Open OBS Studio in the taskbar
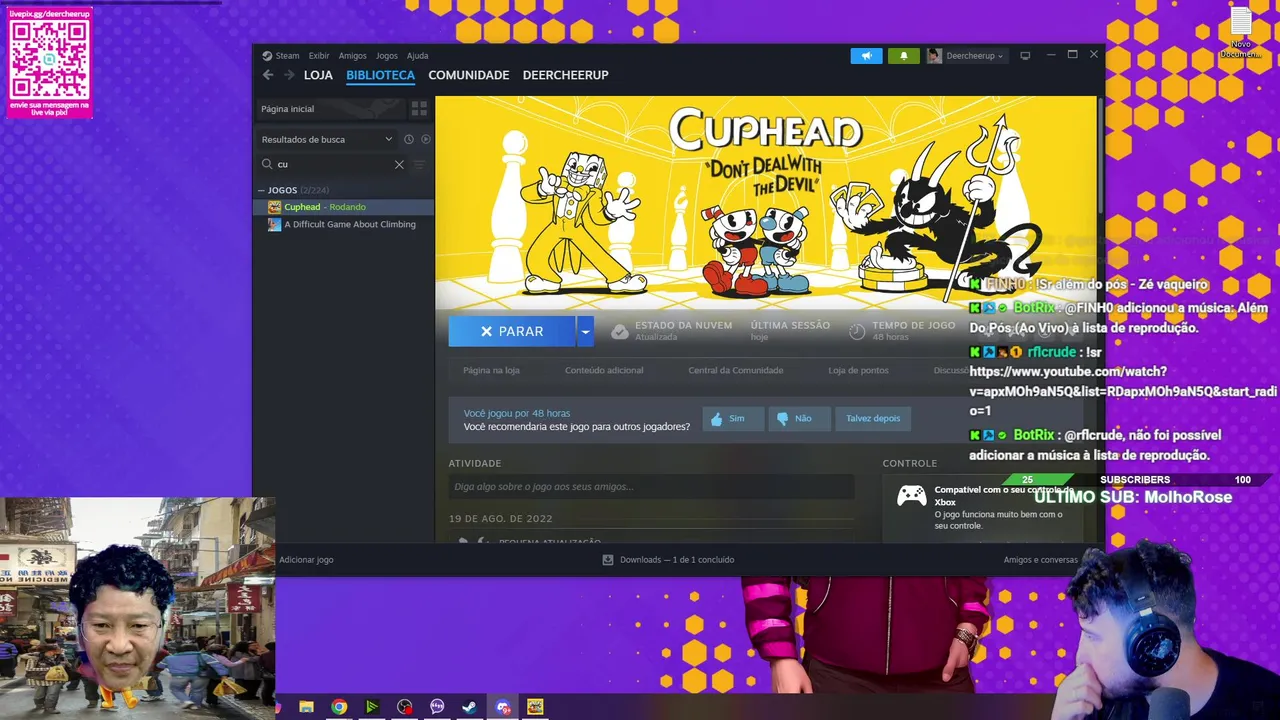The width and height of the screenshot is (1280, 720). 404,707
